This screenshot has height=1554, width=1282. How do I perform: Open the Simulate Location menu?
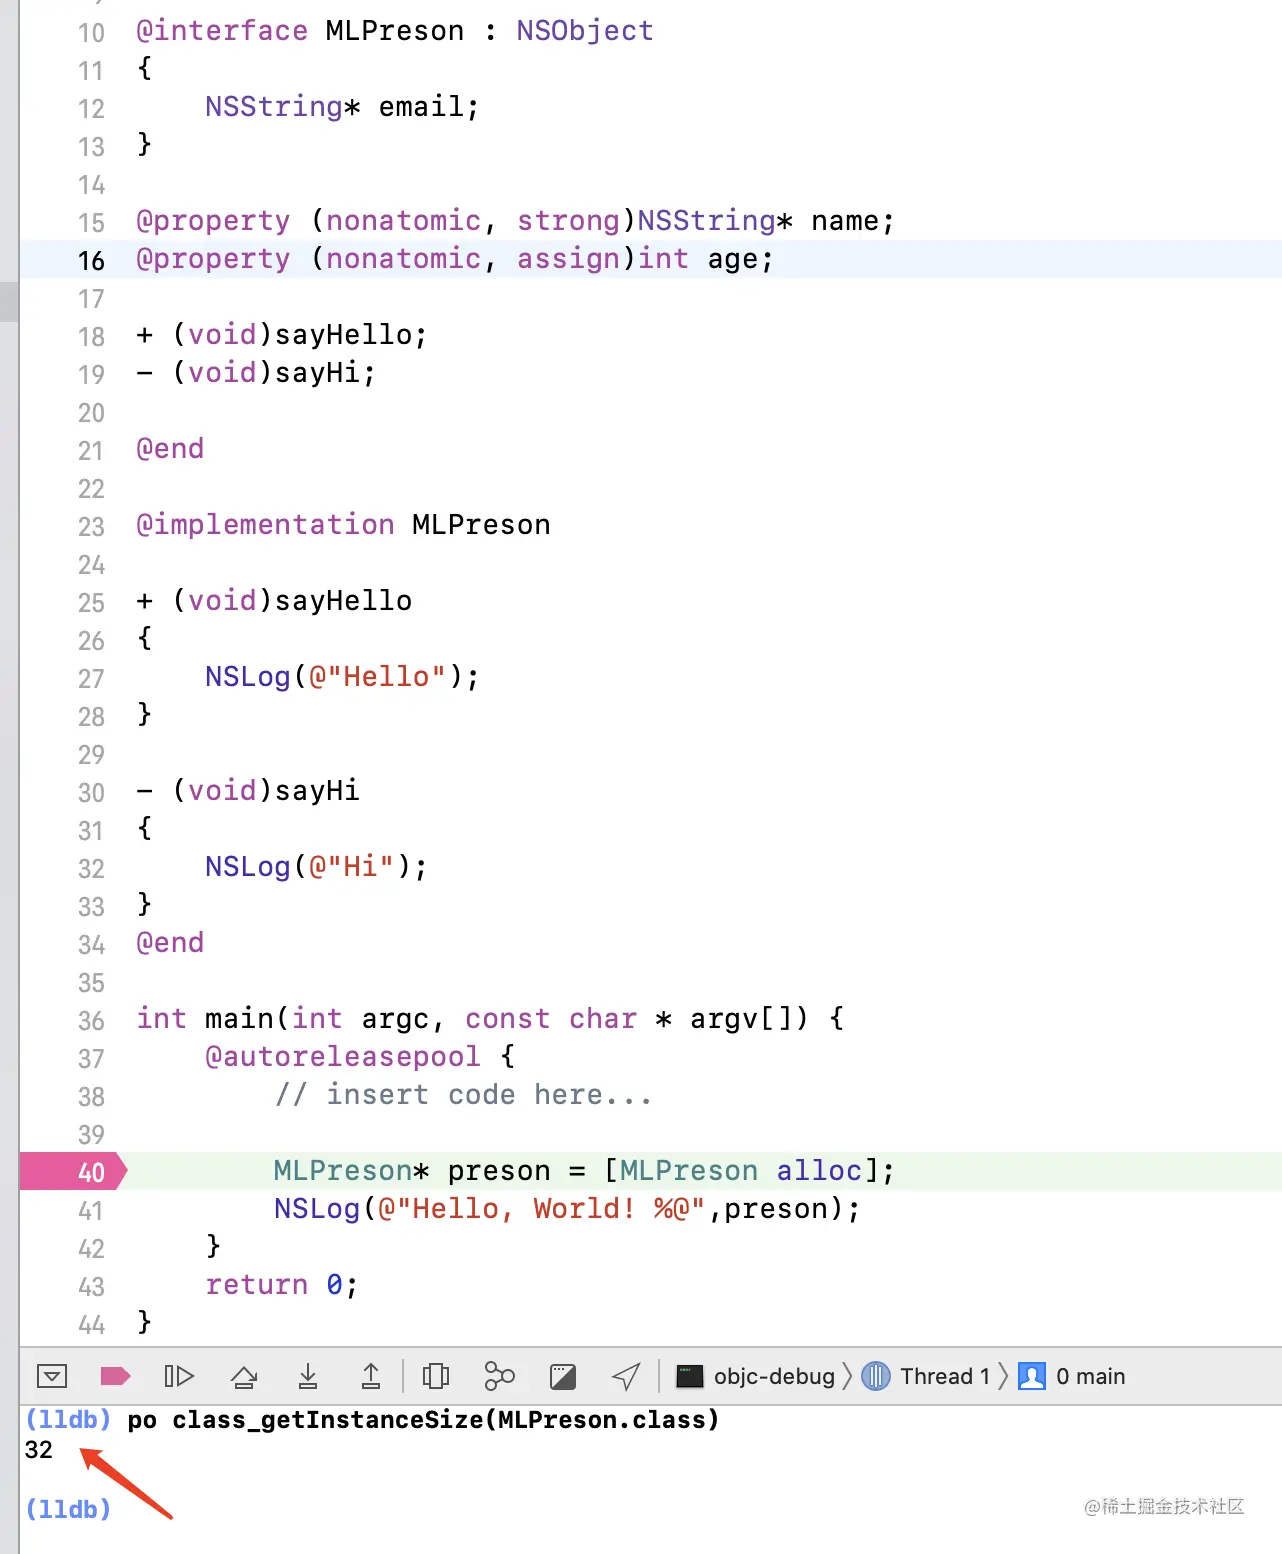[626, 1376]
